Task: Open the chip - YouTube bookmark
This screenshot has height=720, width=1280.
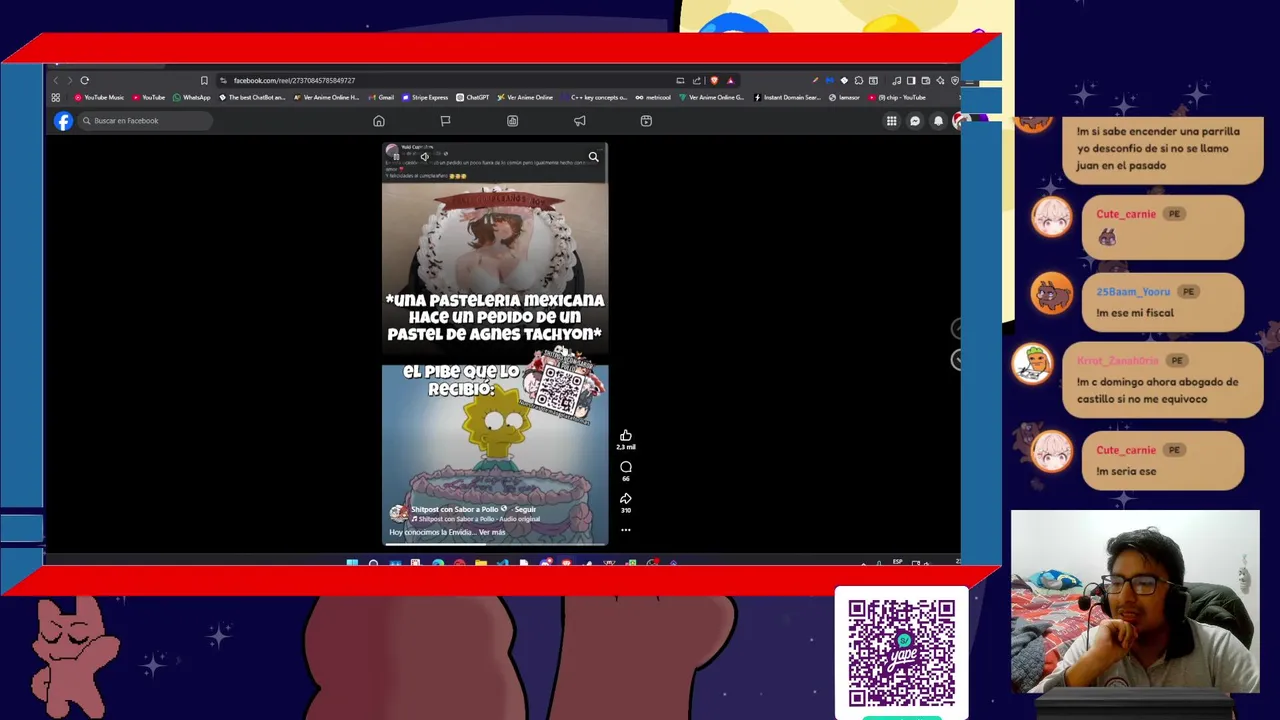Action: [897, 98]
